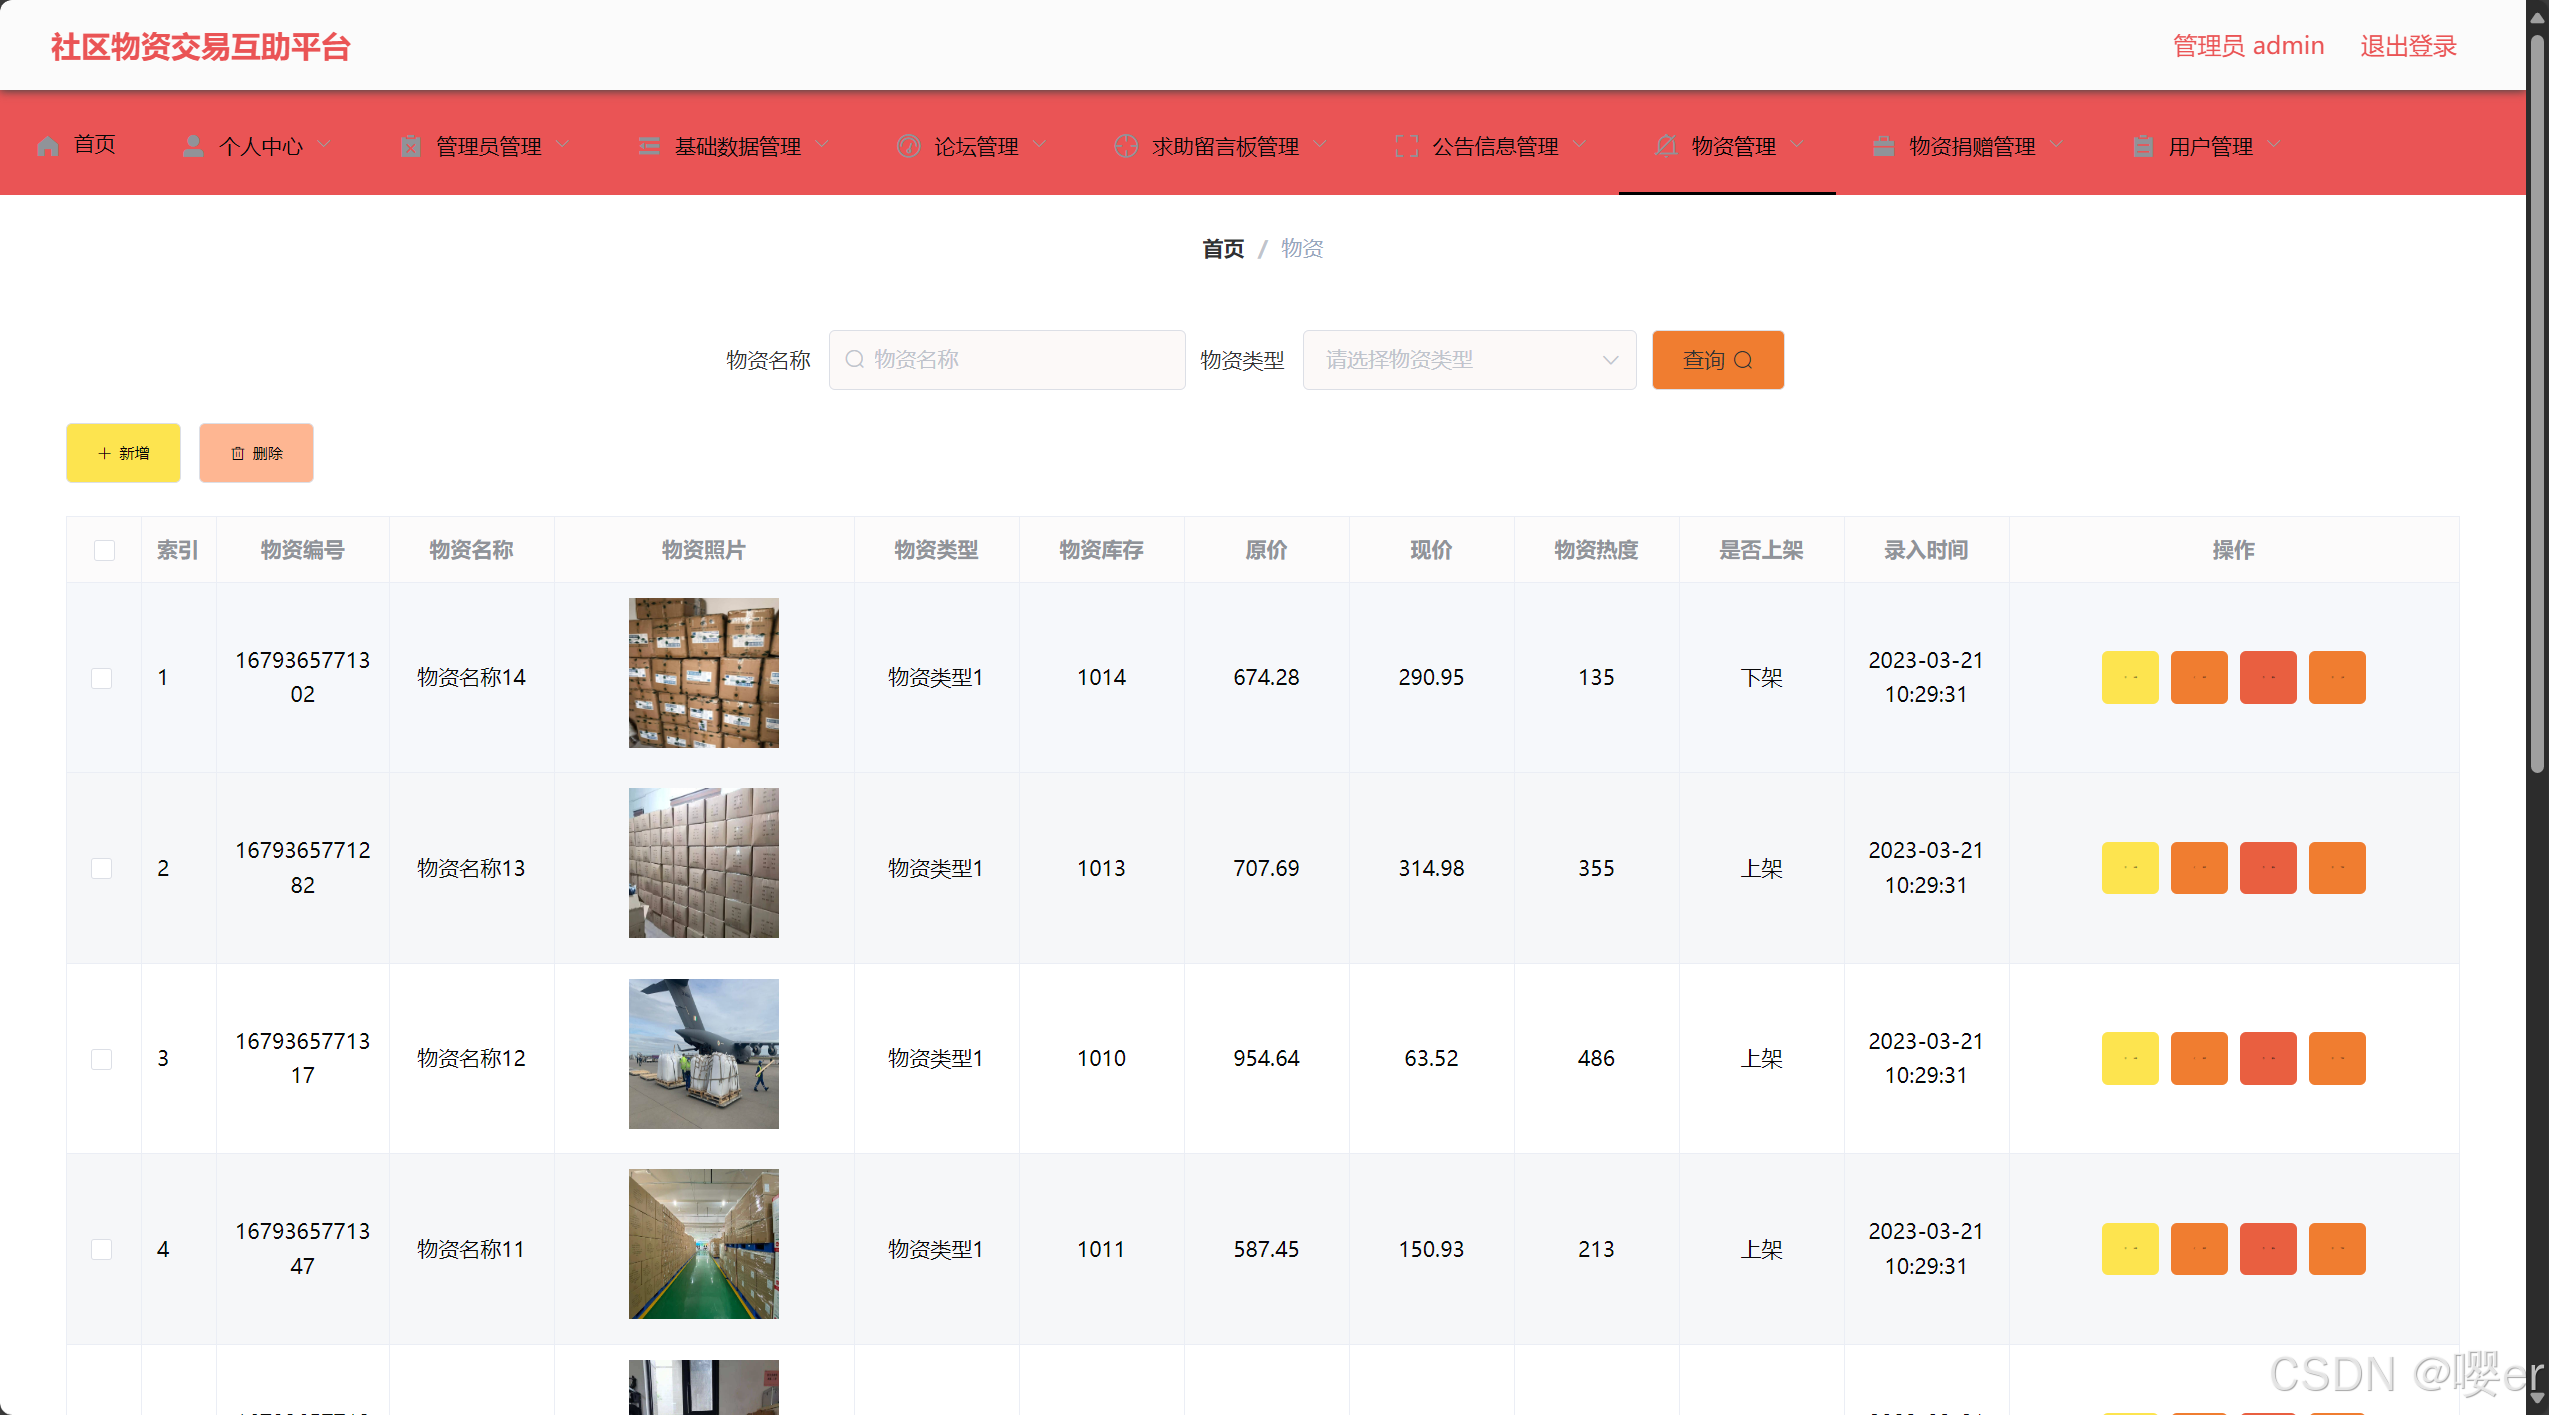Check the row checkbox for 物资名称12
The width and height of the screenshot is (2549, 1415).
click(102, 1059)
